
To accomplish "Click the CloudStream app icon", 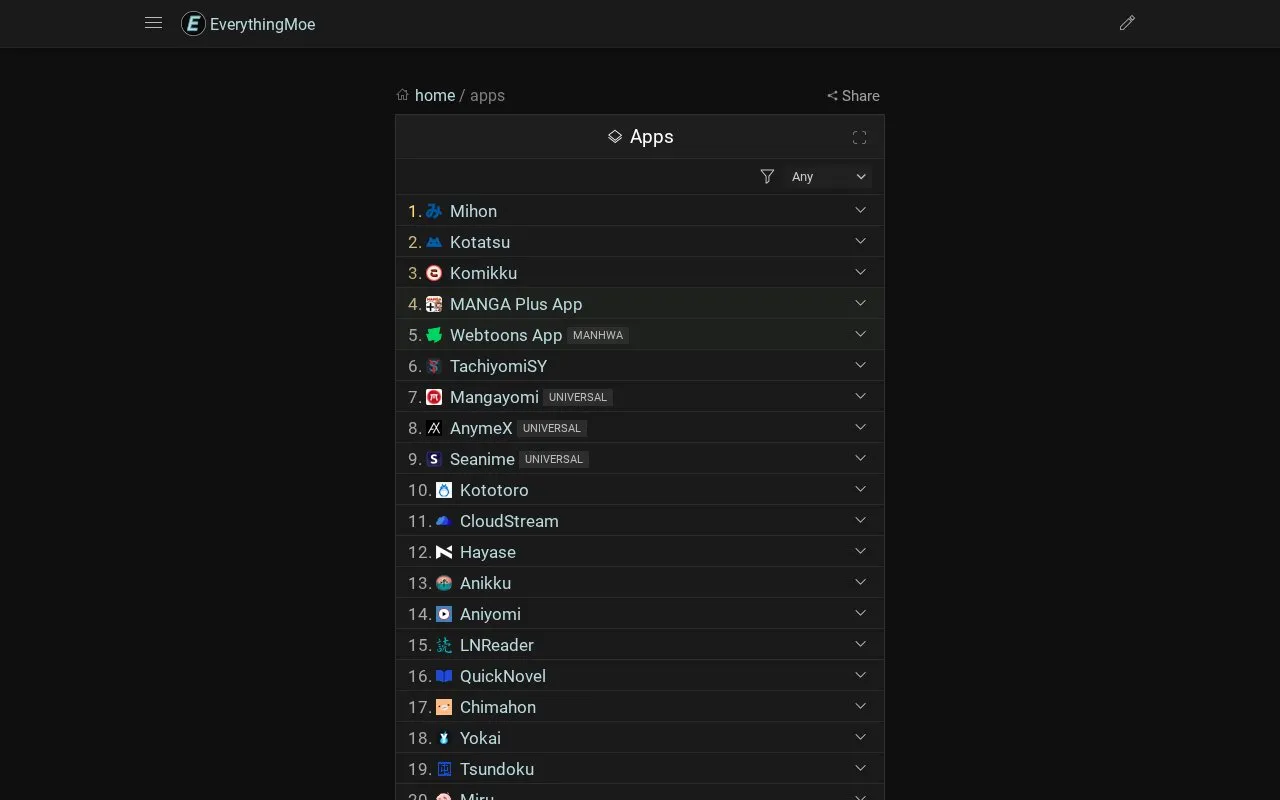I will pos(444,521).
